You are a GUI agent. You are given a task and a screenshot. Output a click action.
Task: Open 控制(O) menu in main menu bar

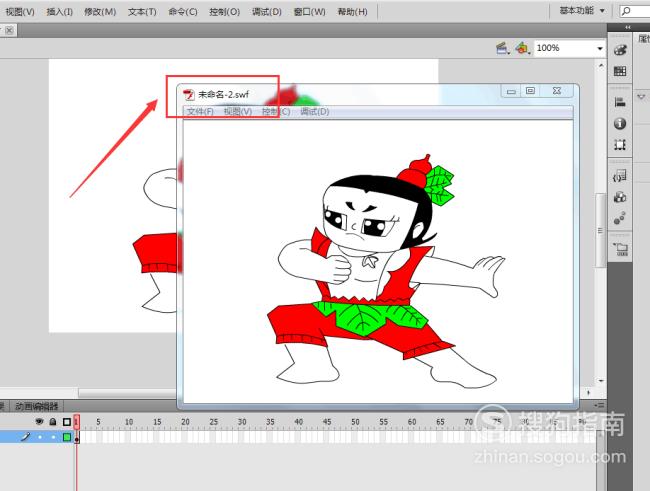224,12
